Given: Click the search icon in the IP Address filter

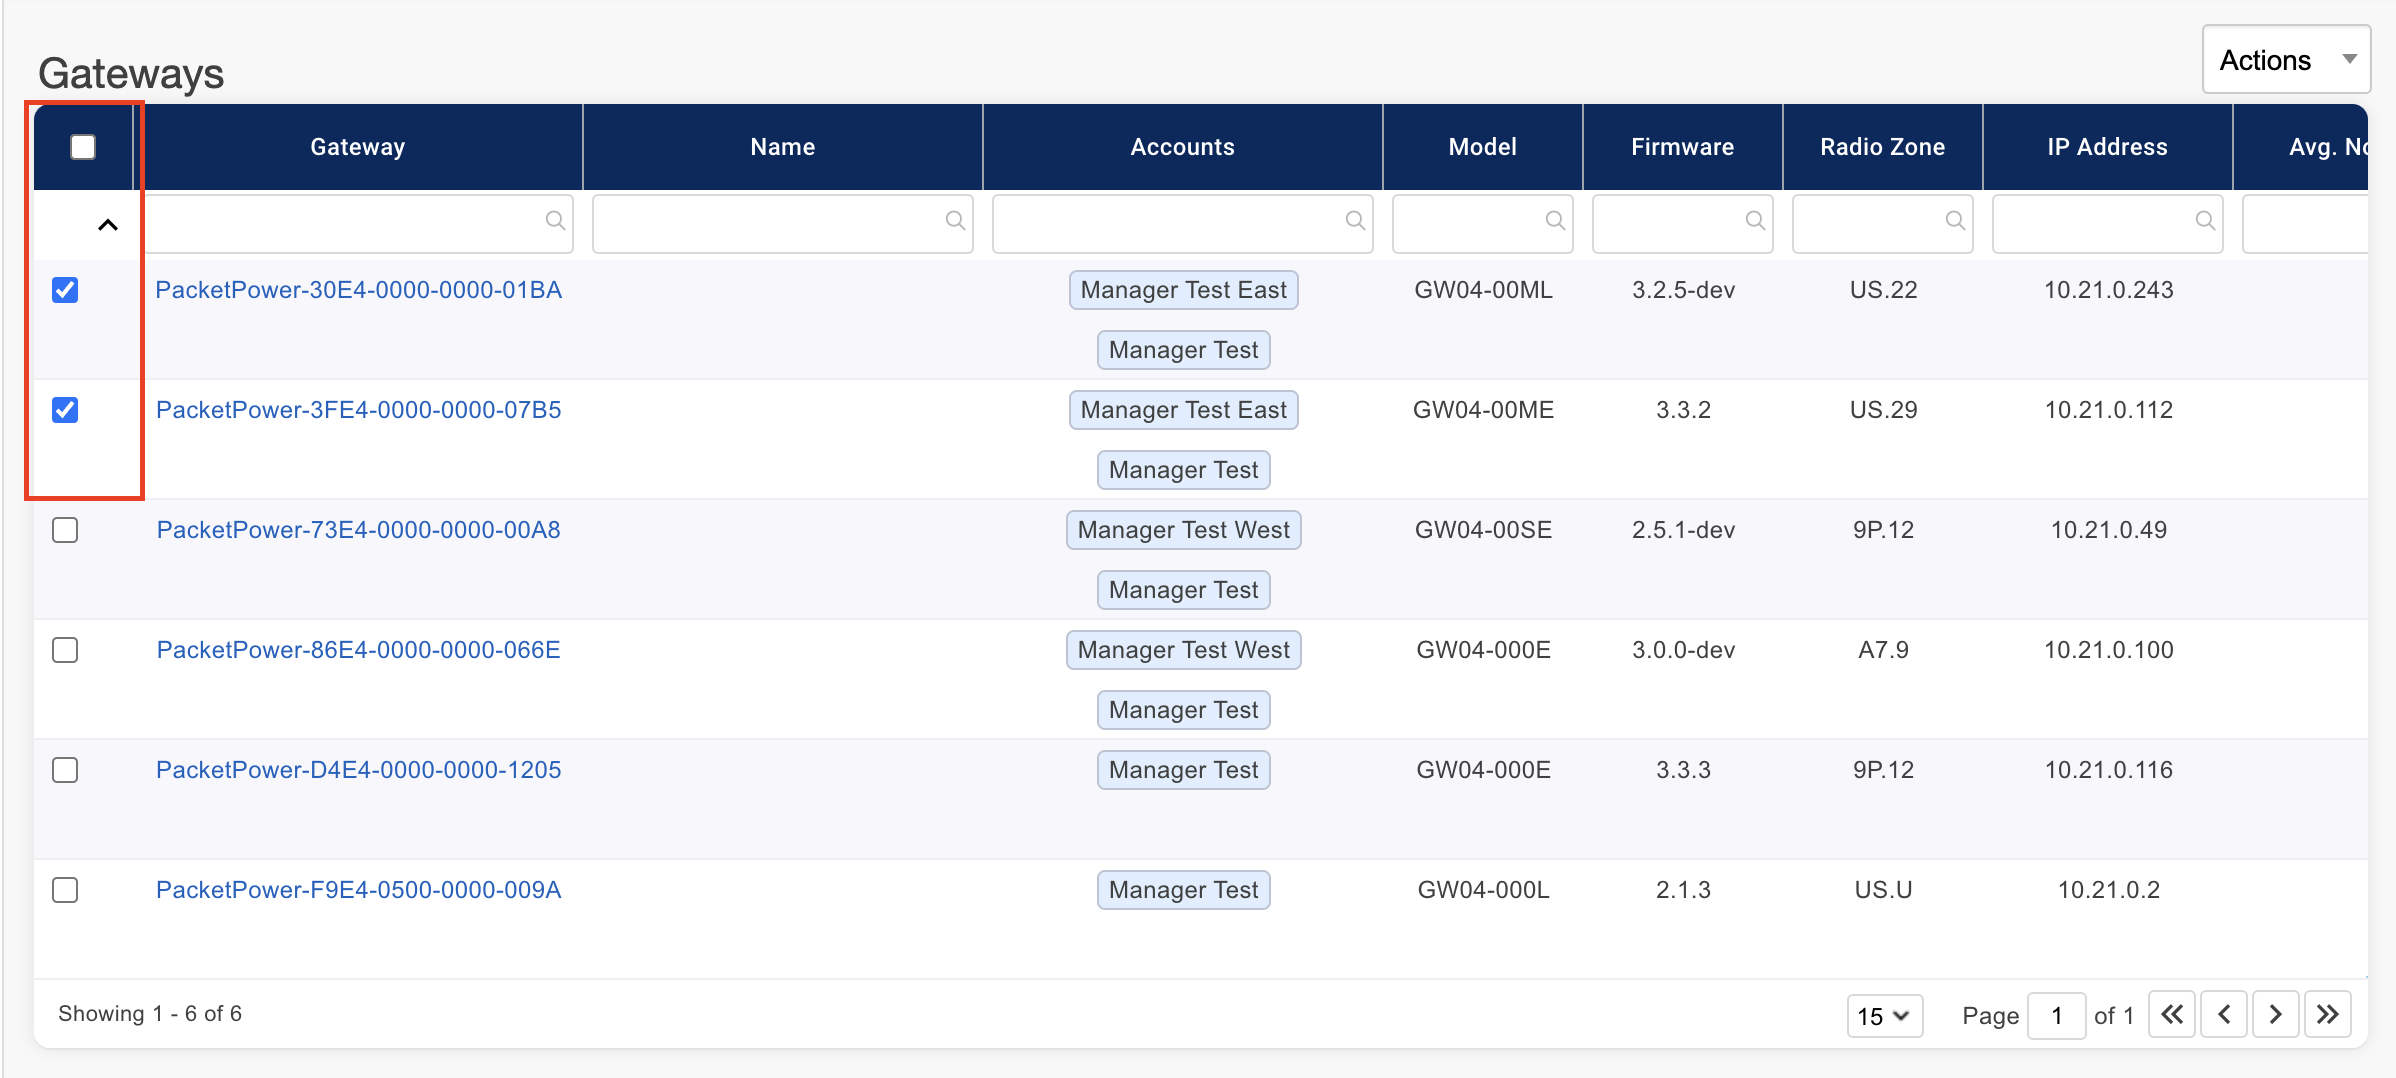Looking at the screenshot, I should pos(2205,221).
